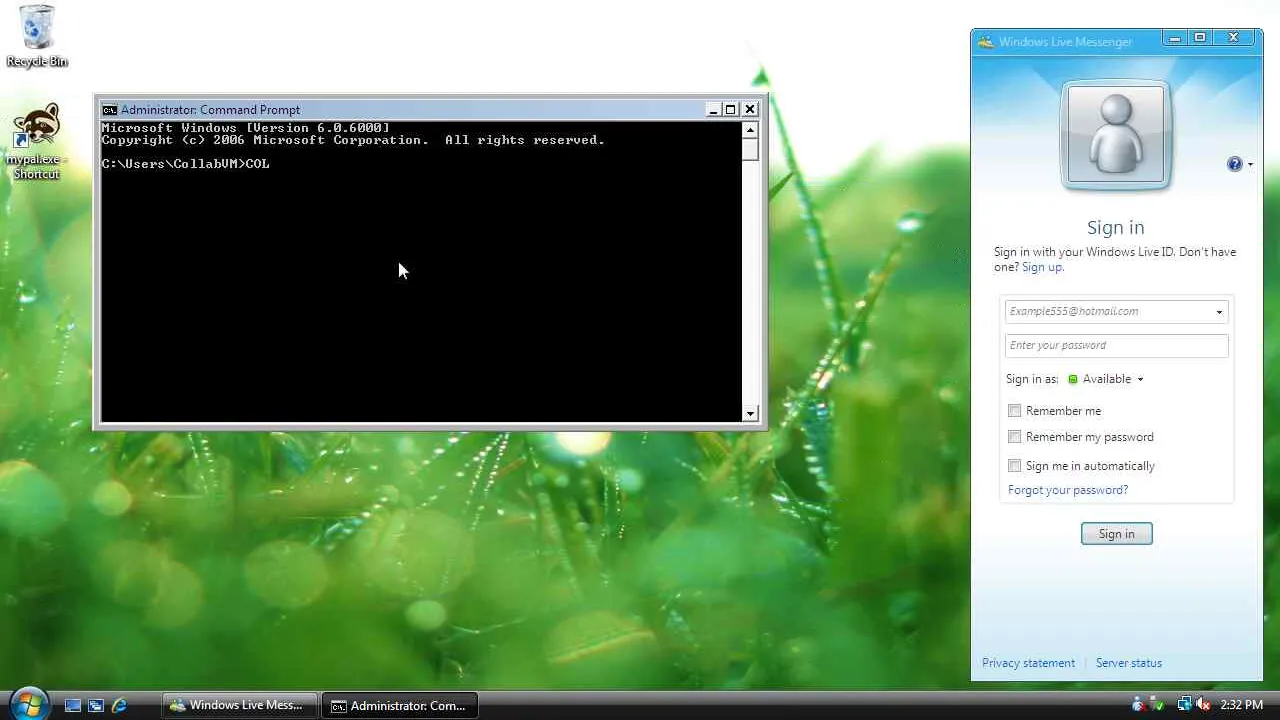
Task: Select the mypal.exe shortcut icon
Action: click(x=37, y=143)
